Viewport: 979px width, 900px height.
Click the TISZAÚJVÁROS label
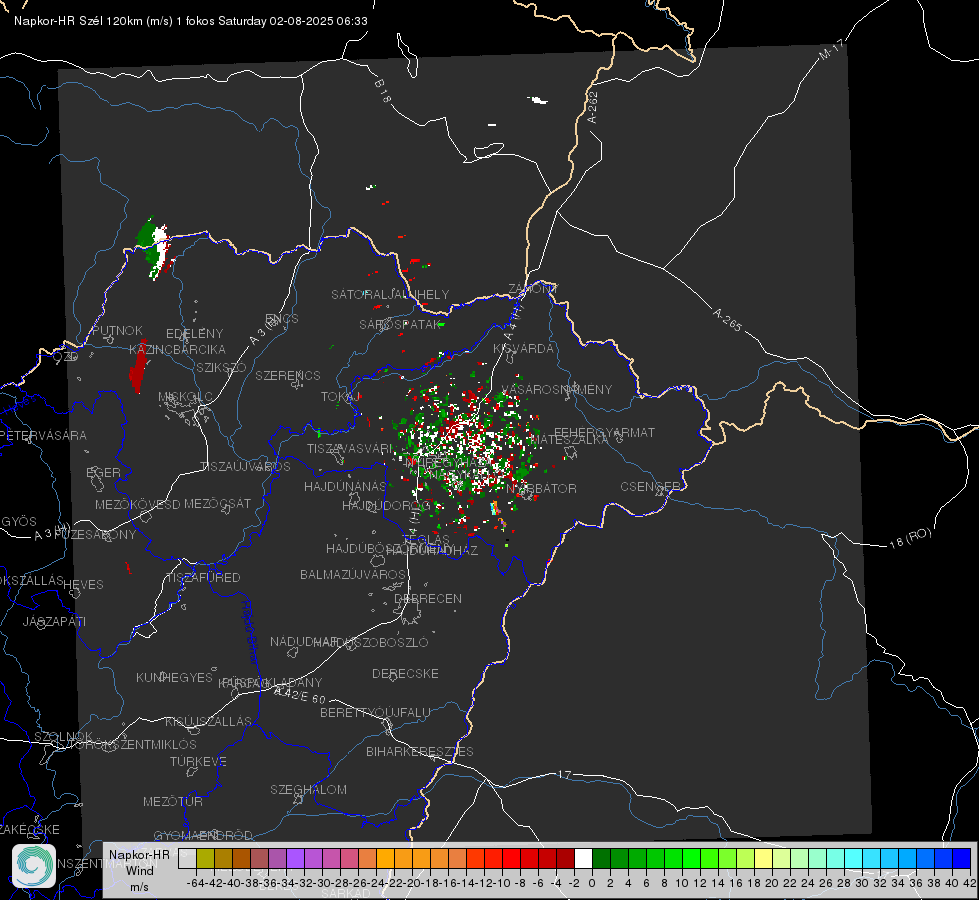245,467
